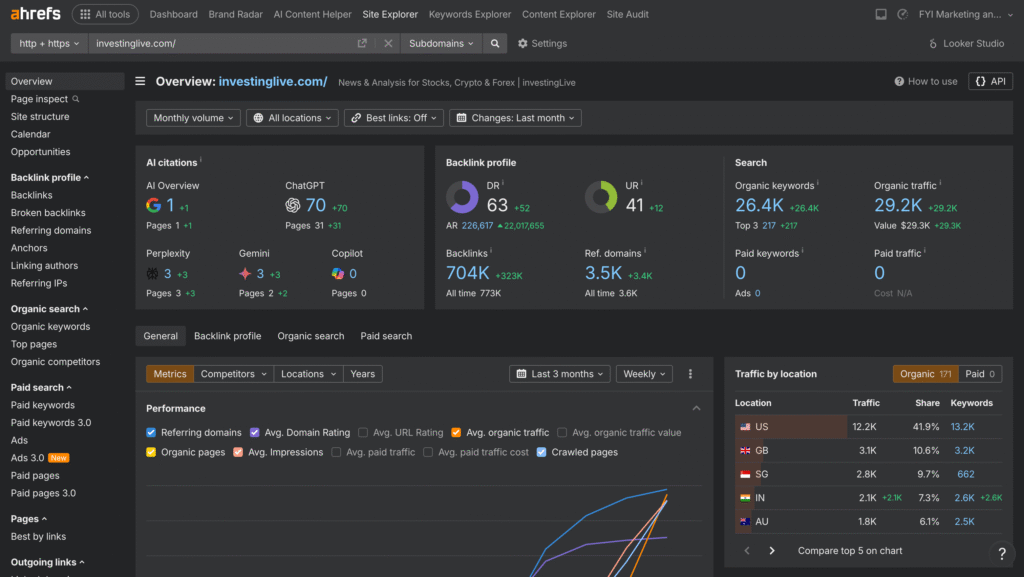Click the How to use help icon

pos(899,82)
